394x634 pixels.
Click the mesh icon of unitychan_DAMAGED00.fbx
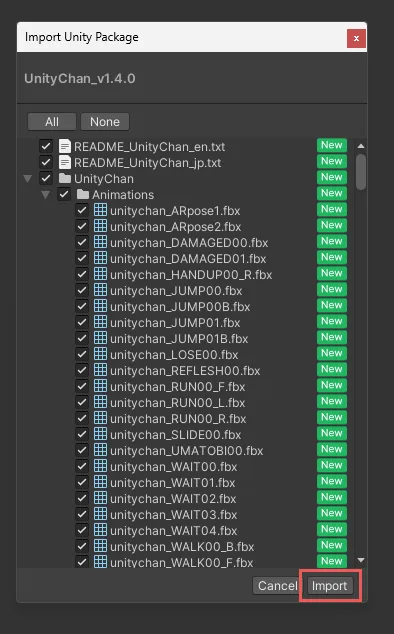[100, 242]
